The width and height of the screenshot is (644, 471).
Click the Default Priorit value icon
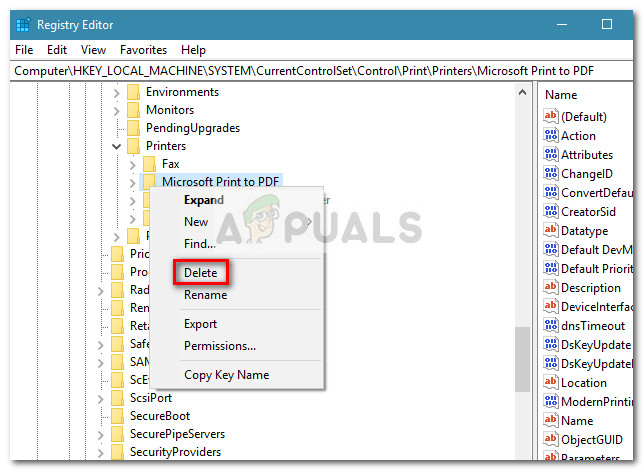pos(551,268)
